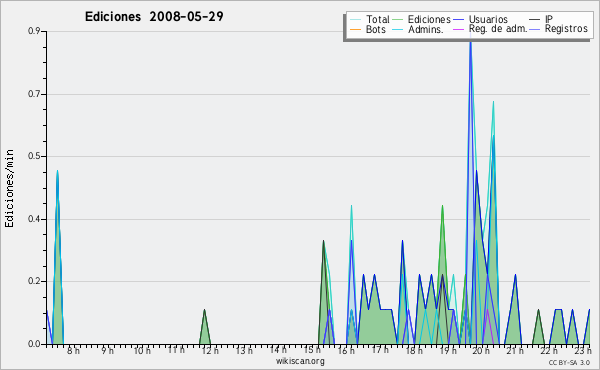Viewport: 600px width, 370px height.
Task: Click the '11 h' x-axis label
Action: click(x=176, y=350)
